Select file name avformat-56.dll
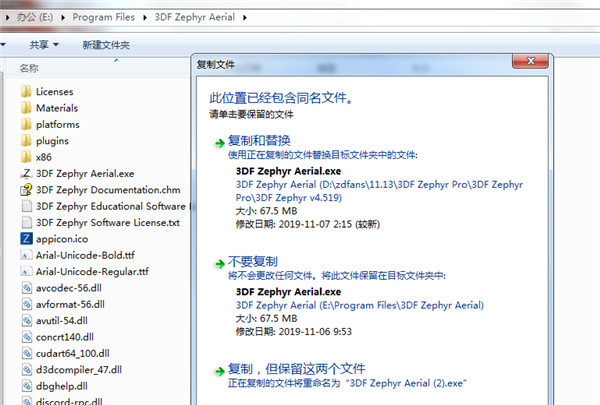Viewport: 600px width, 405px height. (x=70, y=304)
